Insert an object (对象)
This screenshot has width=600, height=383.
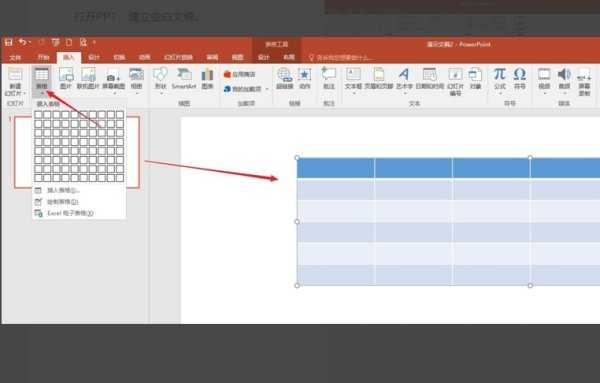pos(475,79)
